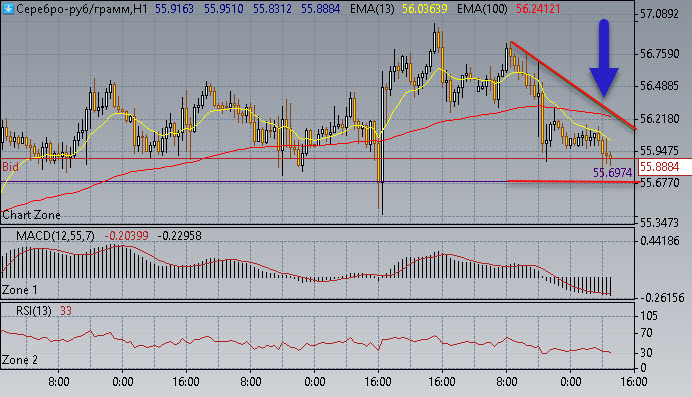Click the current price tag 55.8884 on axis
The image size is (692, 397).
point(665,167)
